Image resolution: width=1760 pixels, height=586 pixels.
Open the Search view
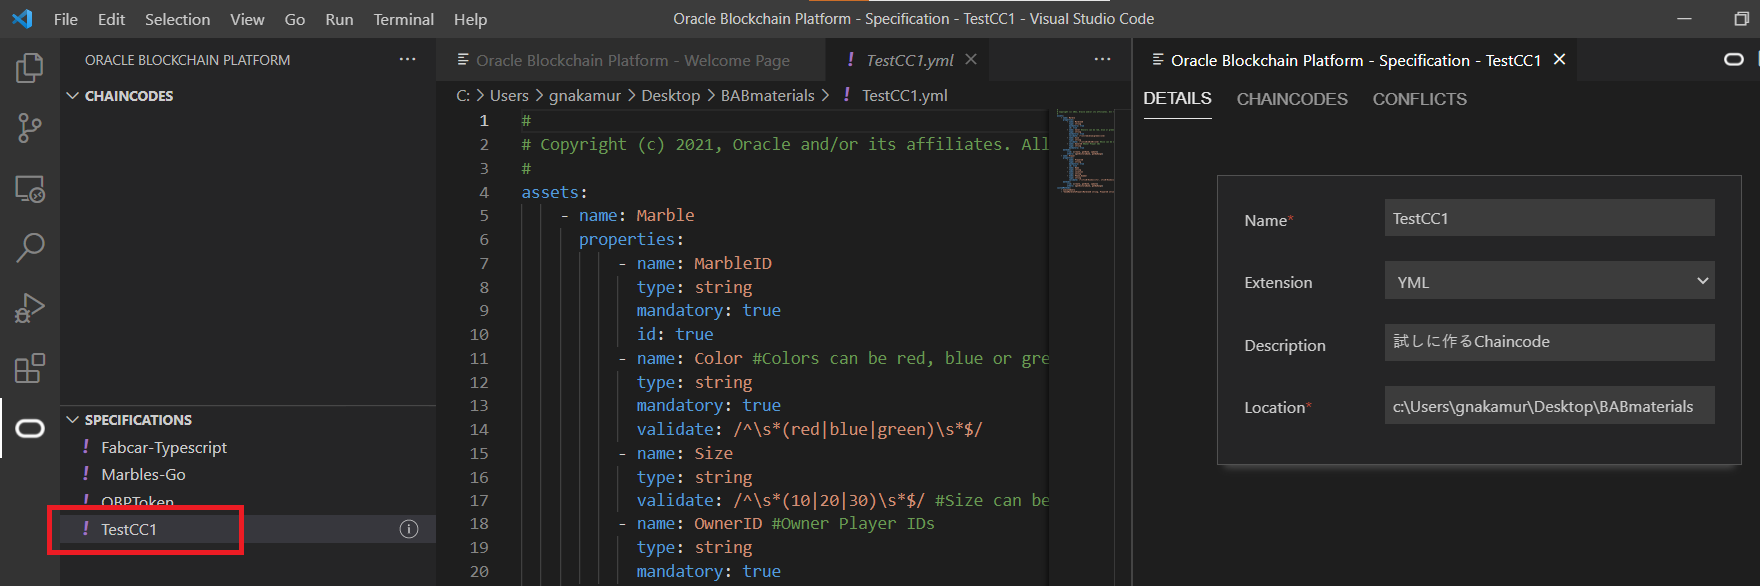pos(30,248)
